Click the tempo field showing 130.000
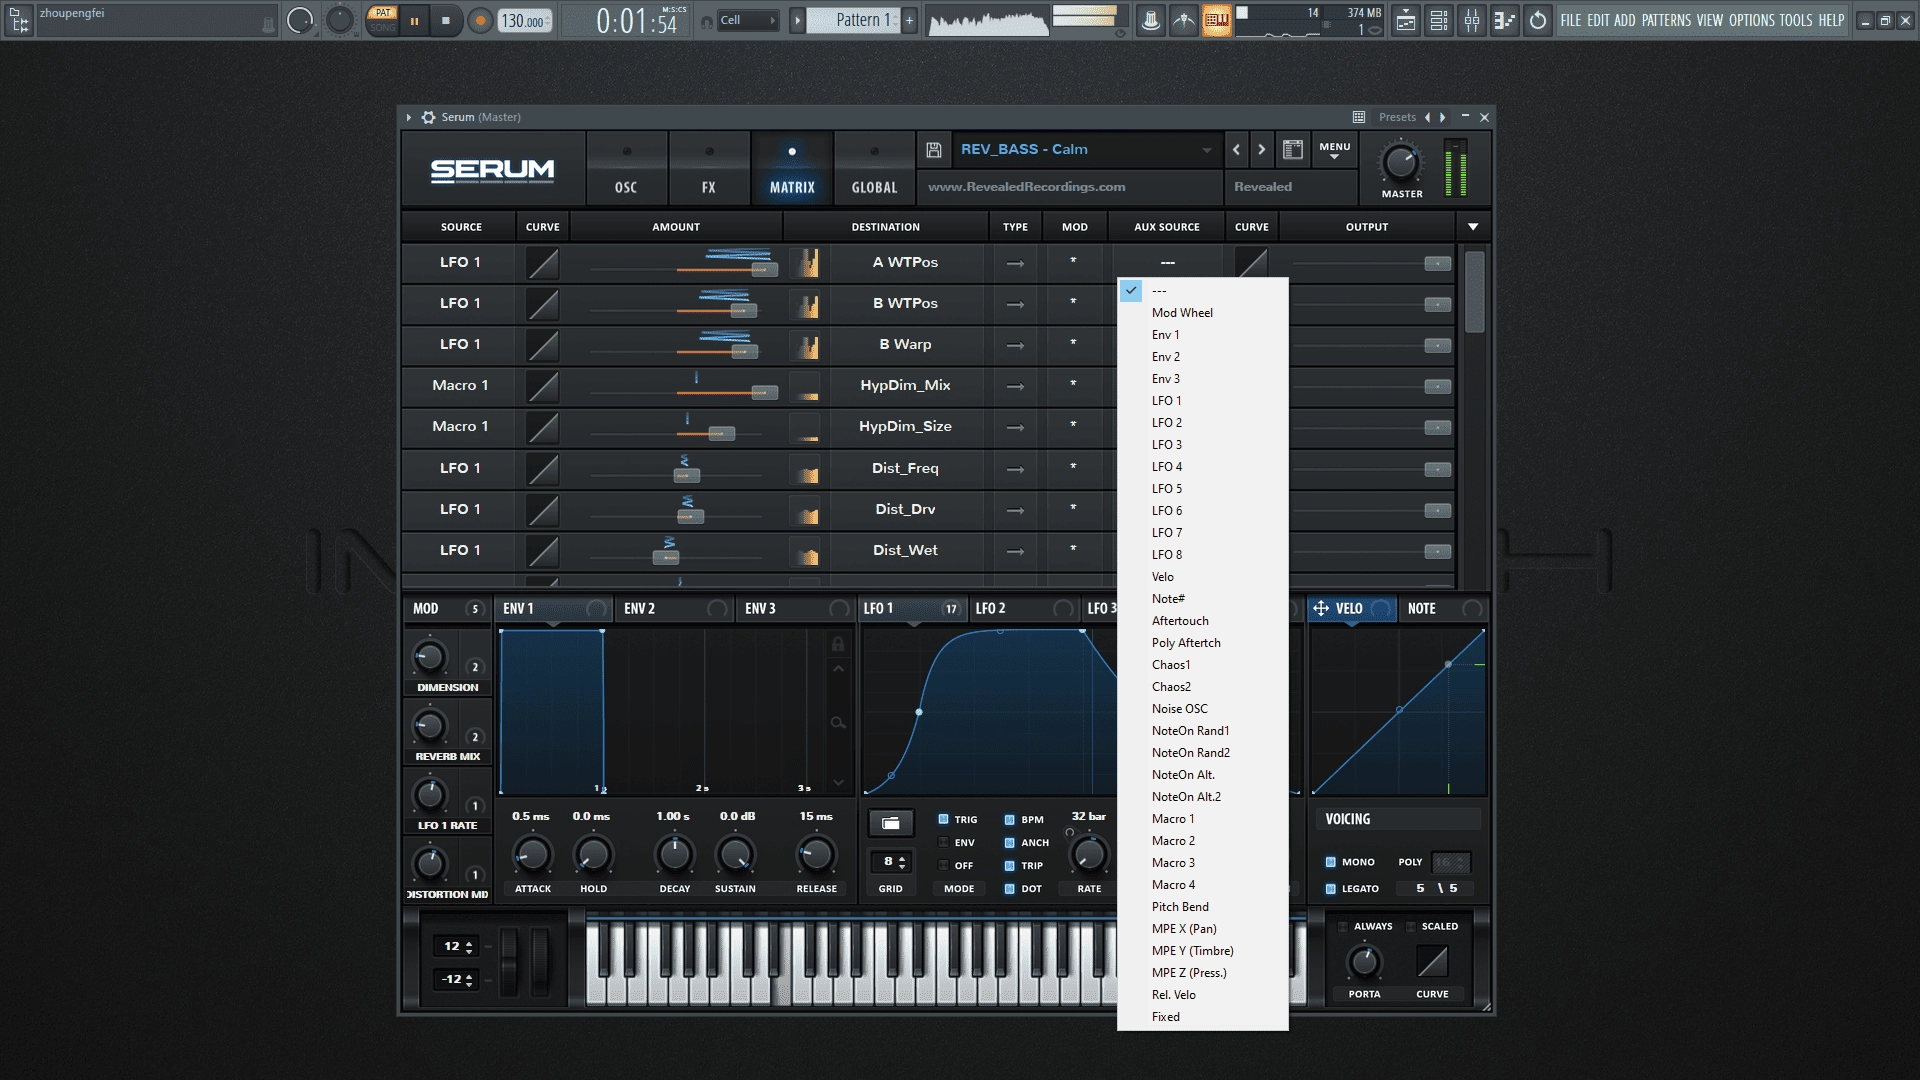Viewport: 1920px width, 1080px height. pyautogui.click(x=524, y=21)
